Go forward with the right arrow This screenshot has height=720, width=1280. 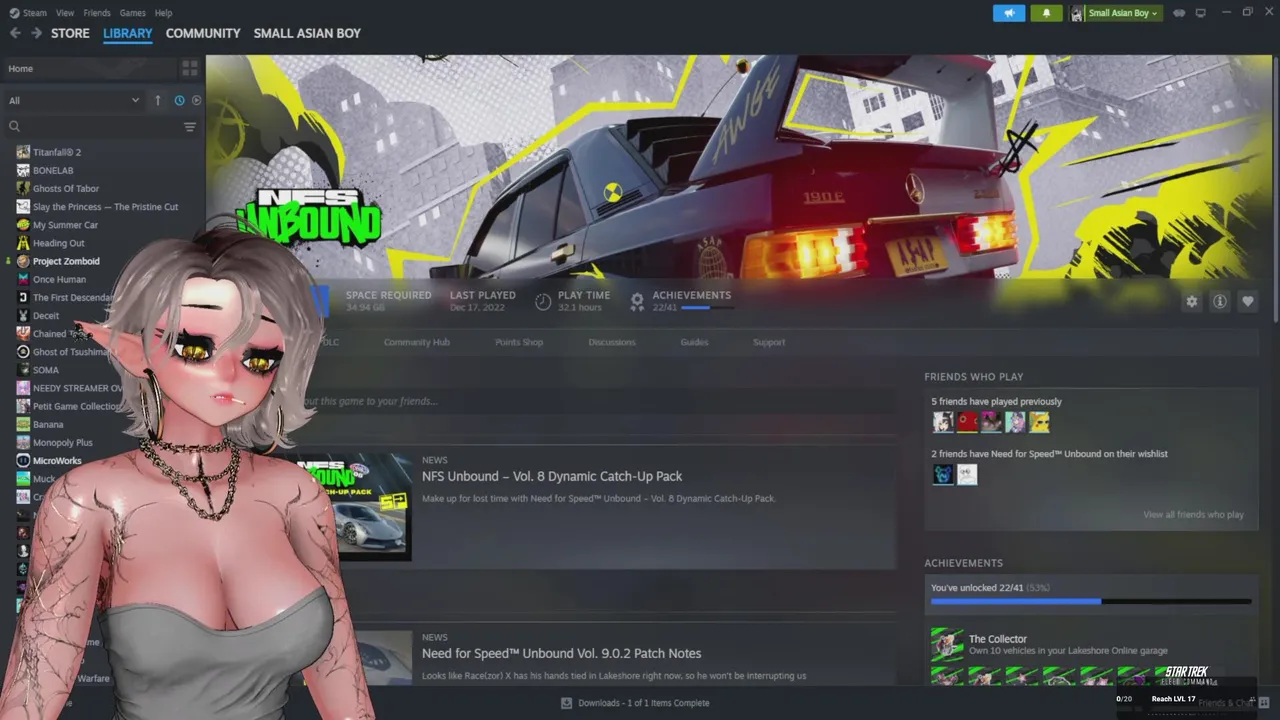coord(36,33)
